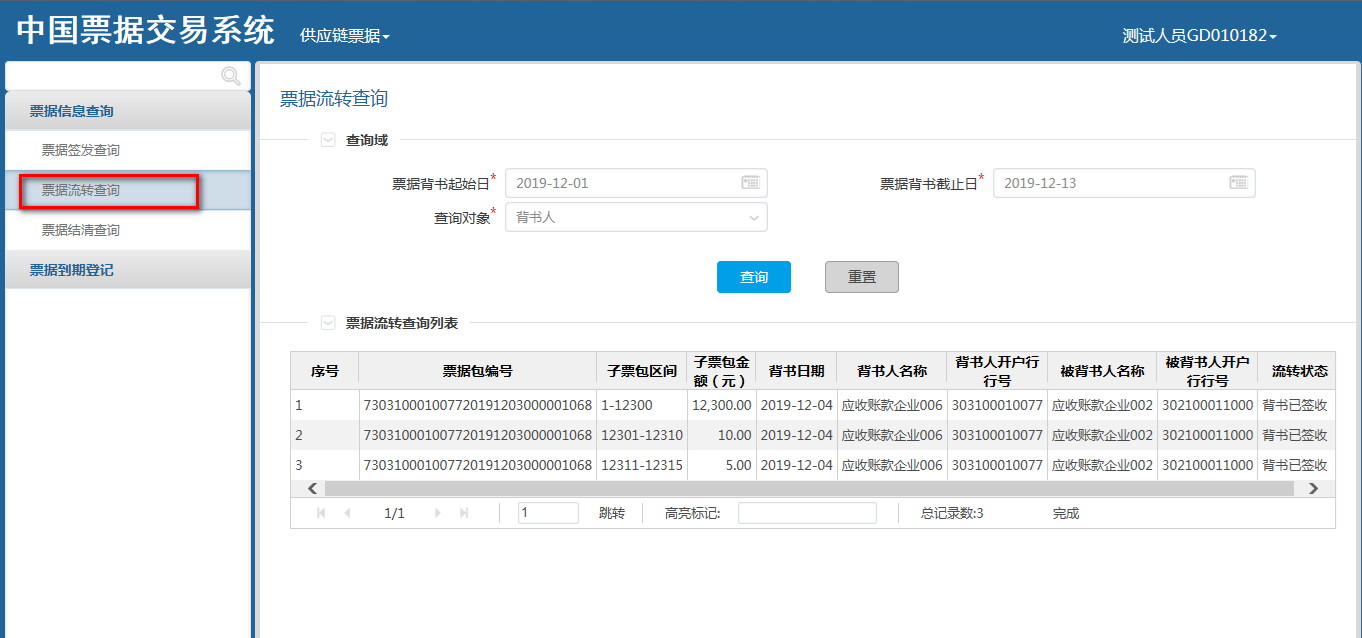Viewport: 1362px width, 638px height.
Task: Collapse the 票据流转查询列表 section
Action: pyautogui.click(x=328, y=323)
